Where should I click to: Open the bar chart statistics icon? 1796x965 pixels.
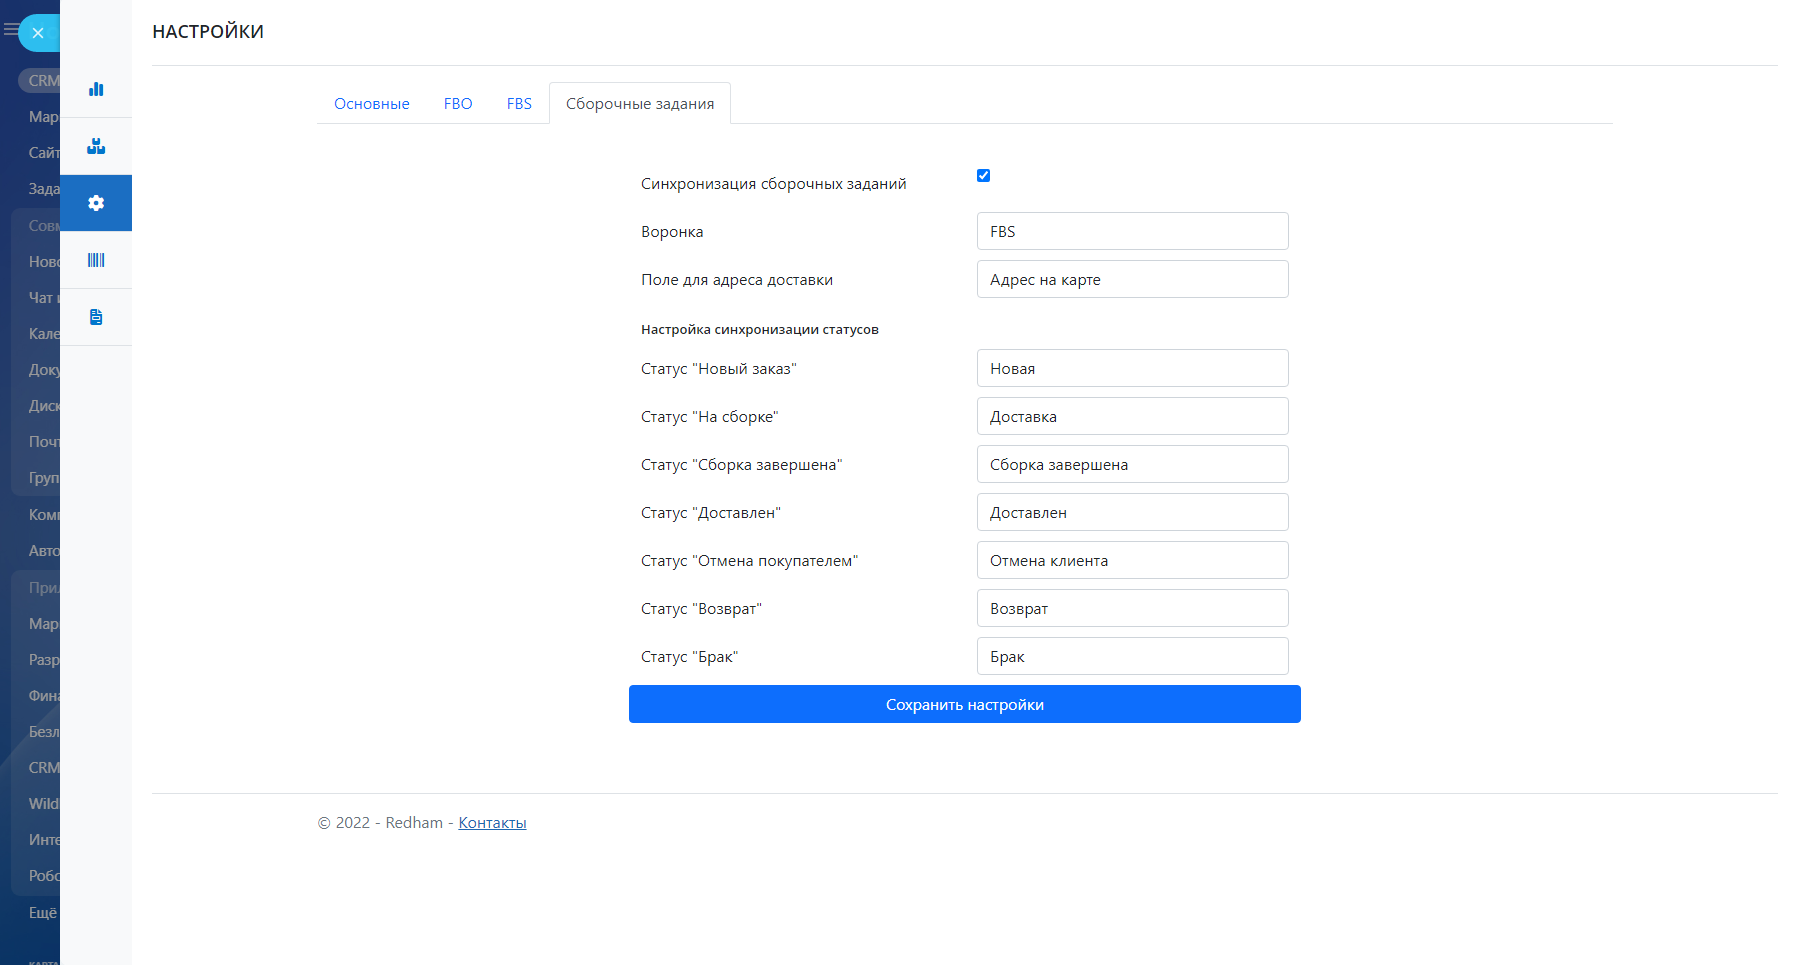point(96,89)
